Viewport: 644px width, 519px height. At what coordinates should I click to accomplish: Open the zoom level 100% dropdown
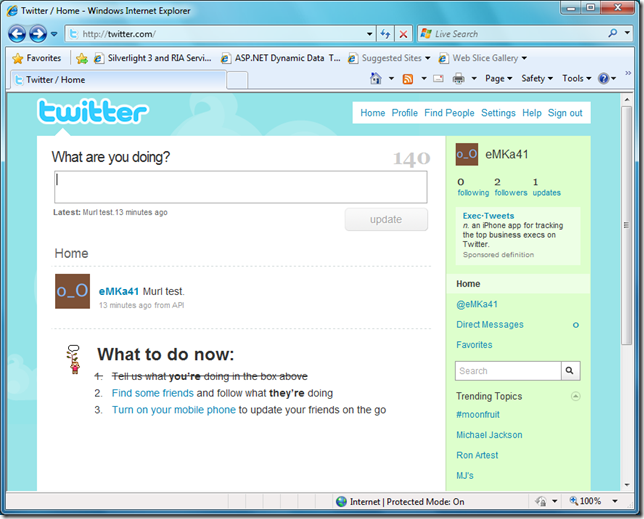click(x=614, y=501)
